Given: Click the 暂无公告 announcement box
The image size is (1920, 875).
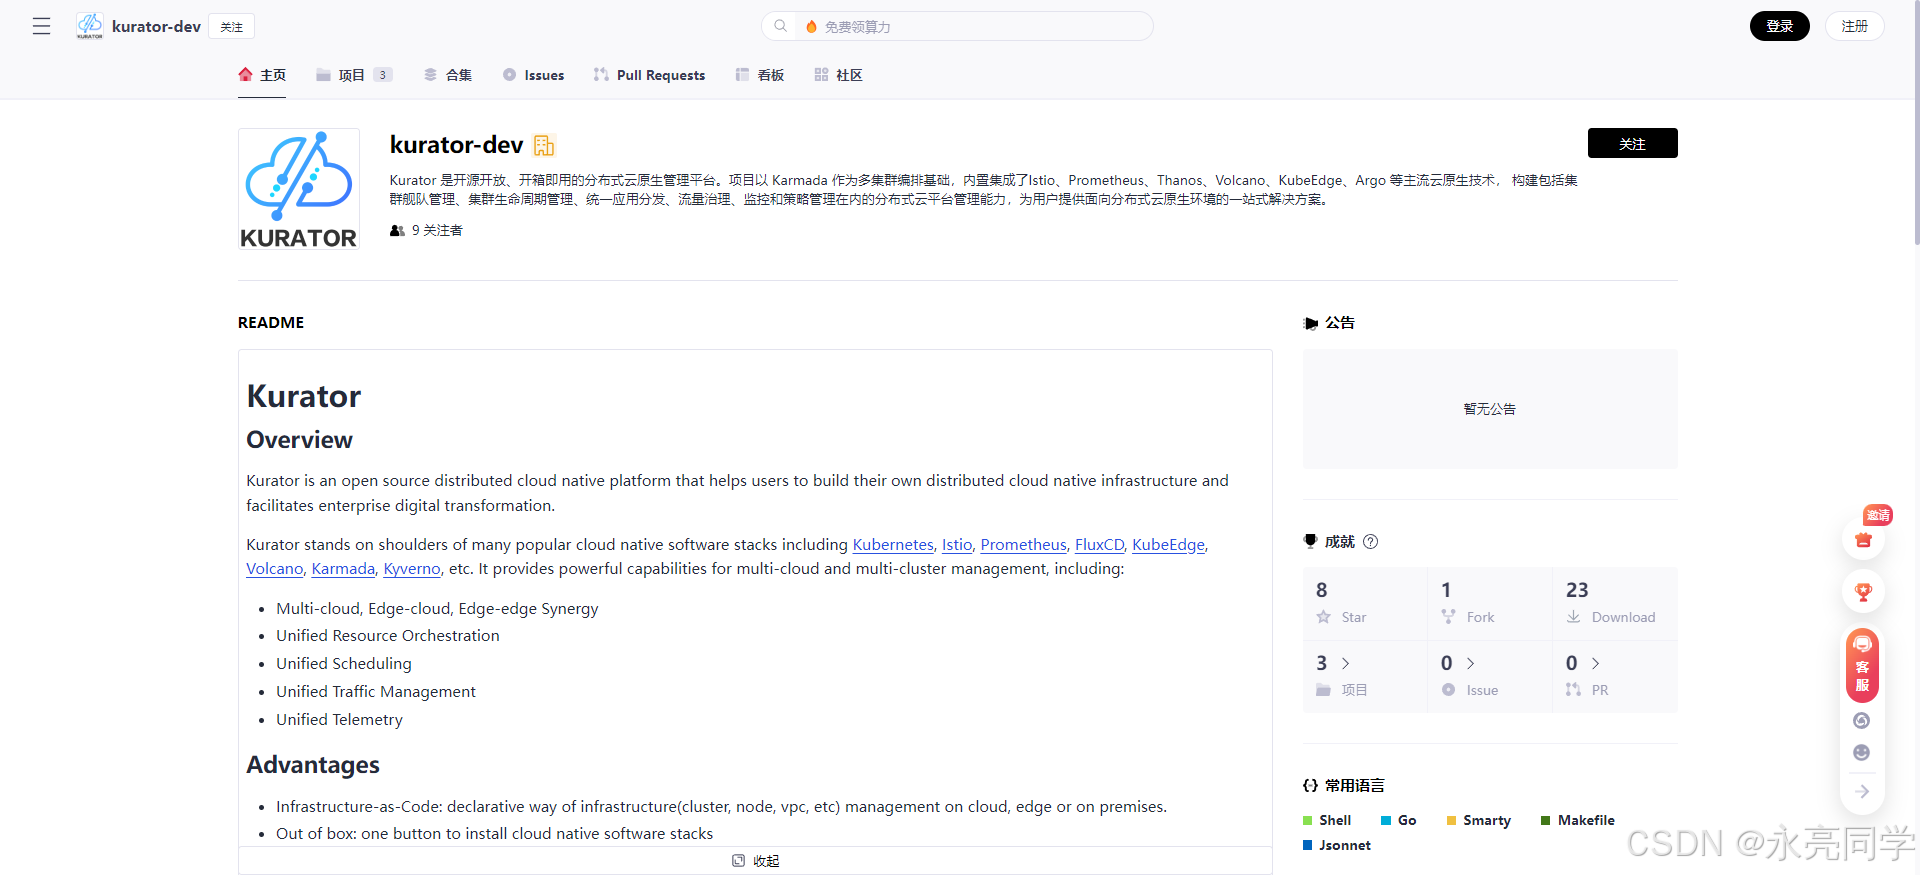Looking at the screenshot, I should (x=1490, y=409).
